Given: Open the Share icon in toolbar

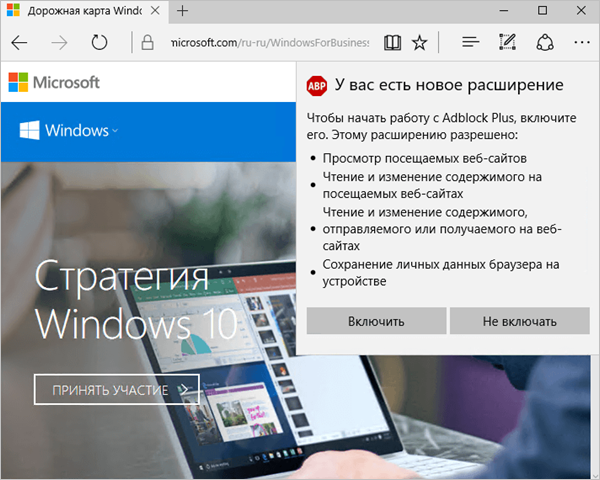Looking at the screenshot, I should [545, 42].
